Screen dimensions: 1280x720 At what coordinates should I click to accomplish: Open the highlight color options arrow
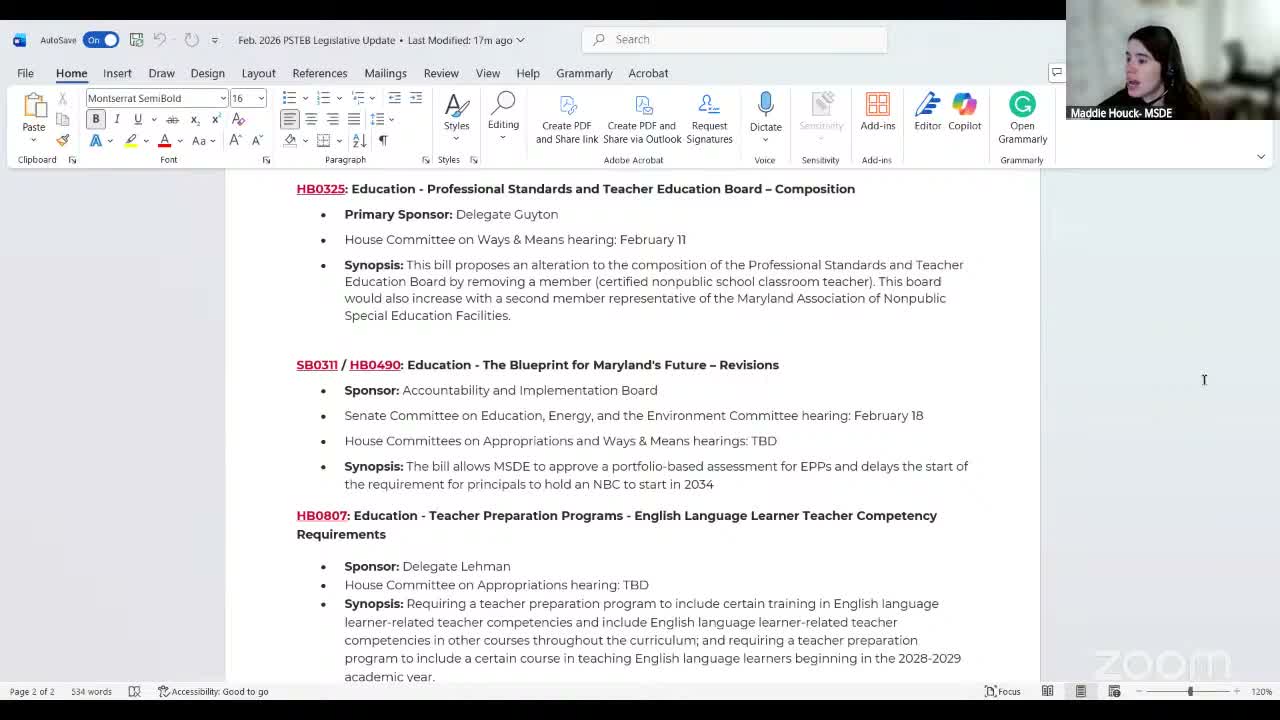[x=146, y=140]
